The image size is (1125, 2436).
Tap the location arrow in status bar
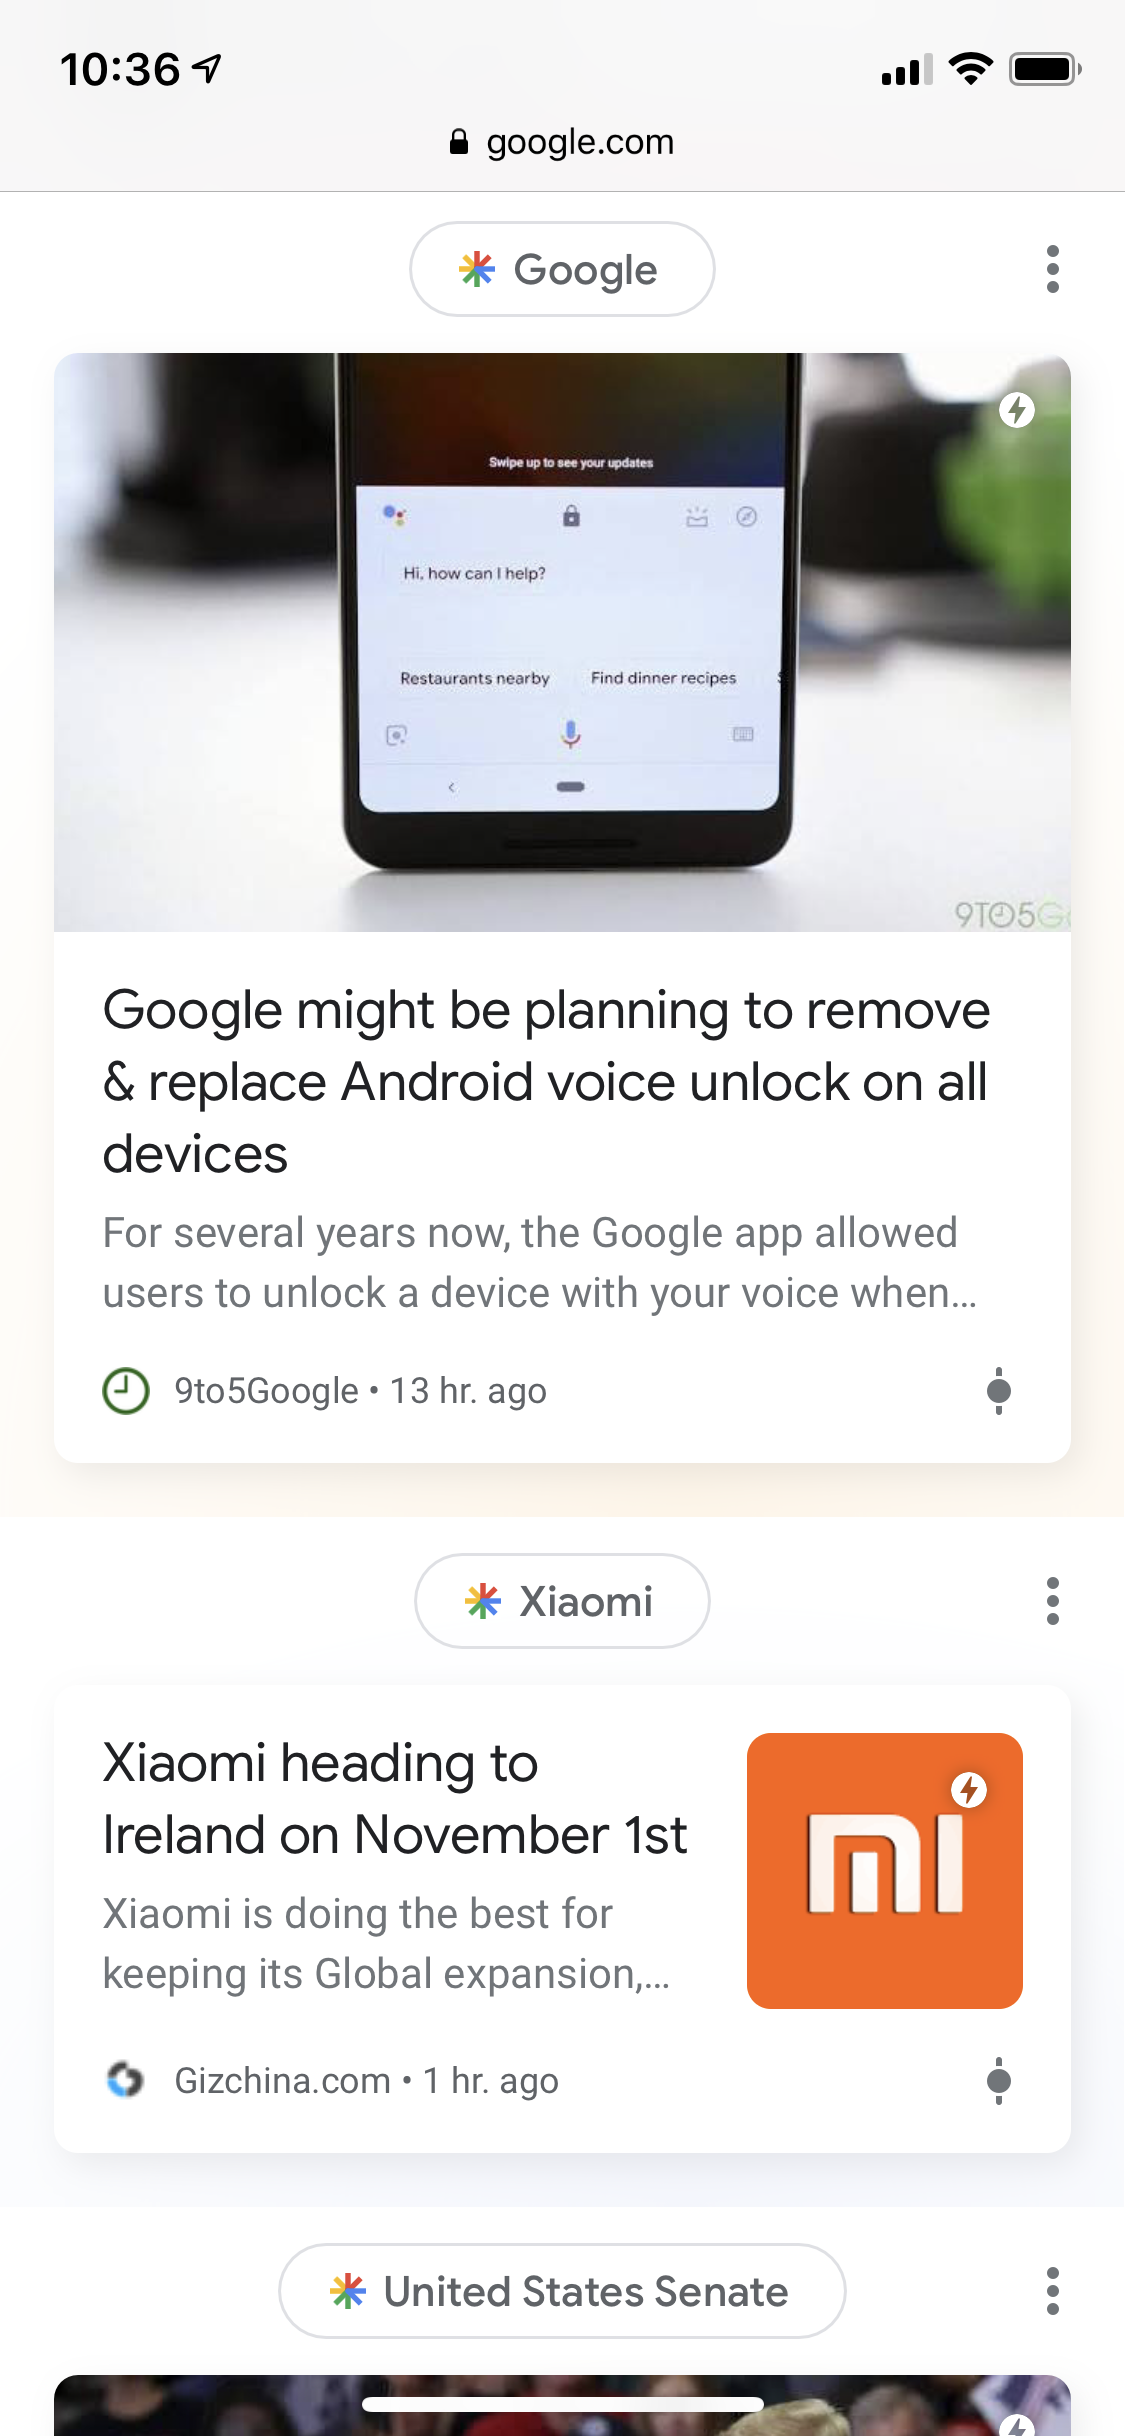(207, 69)
